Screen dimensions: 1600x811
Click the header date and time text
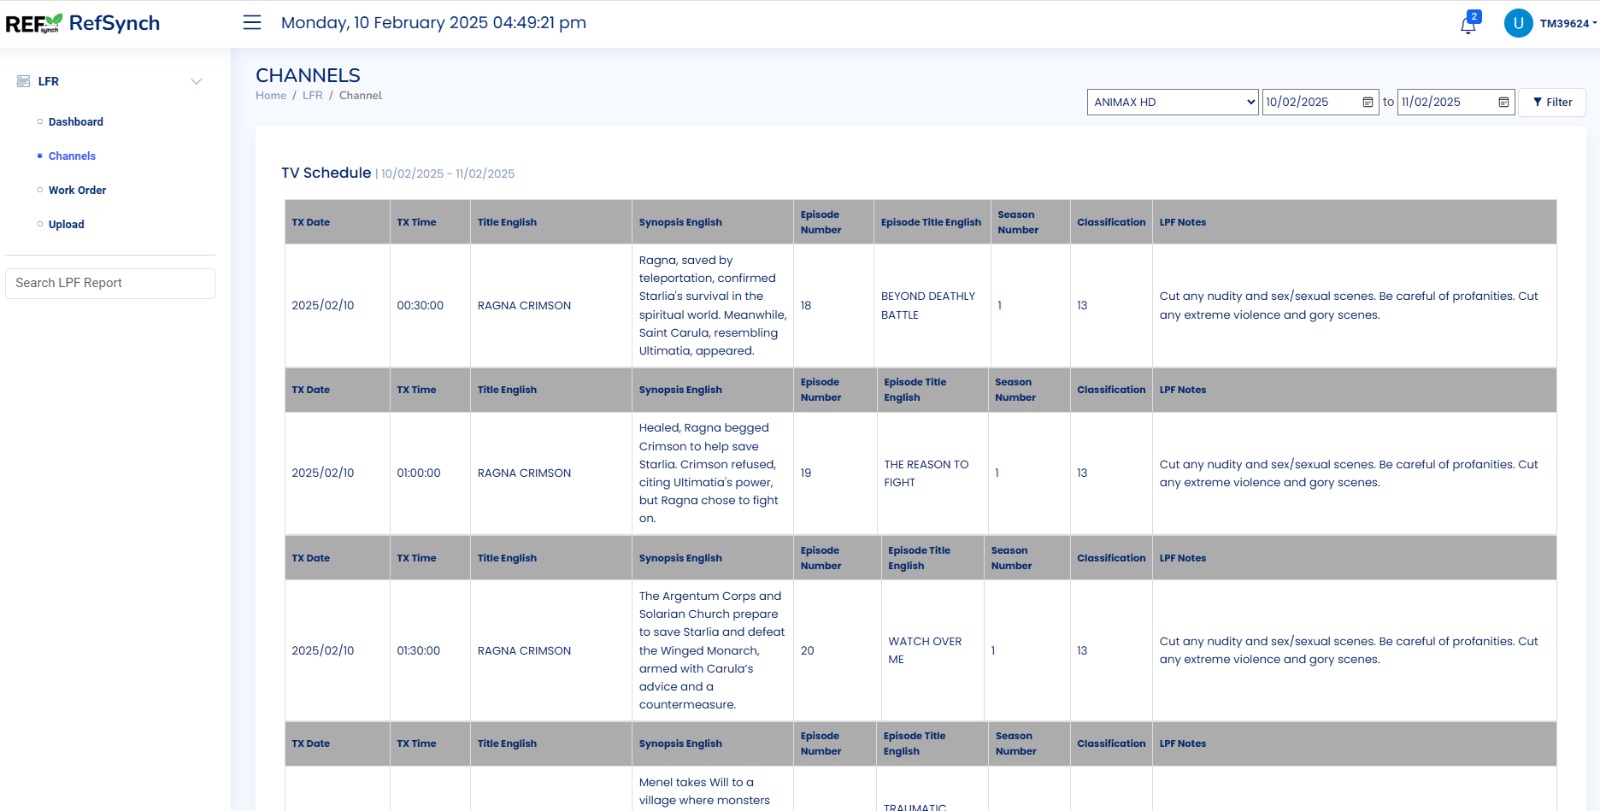tap(434, 22)
